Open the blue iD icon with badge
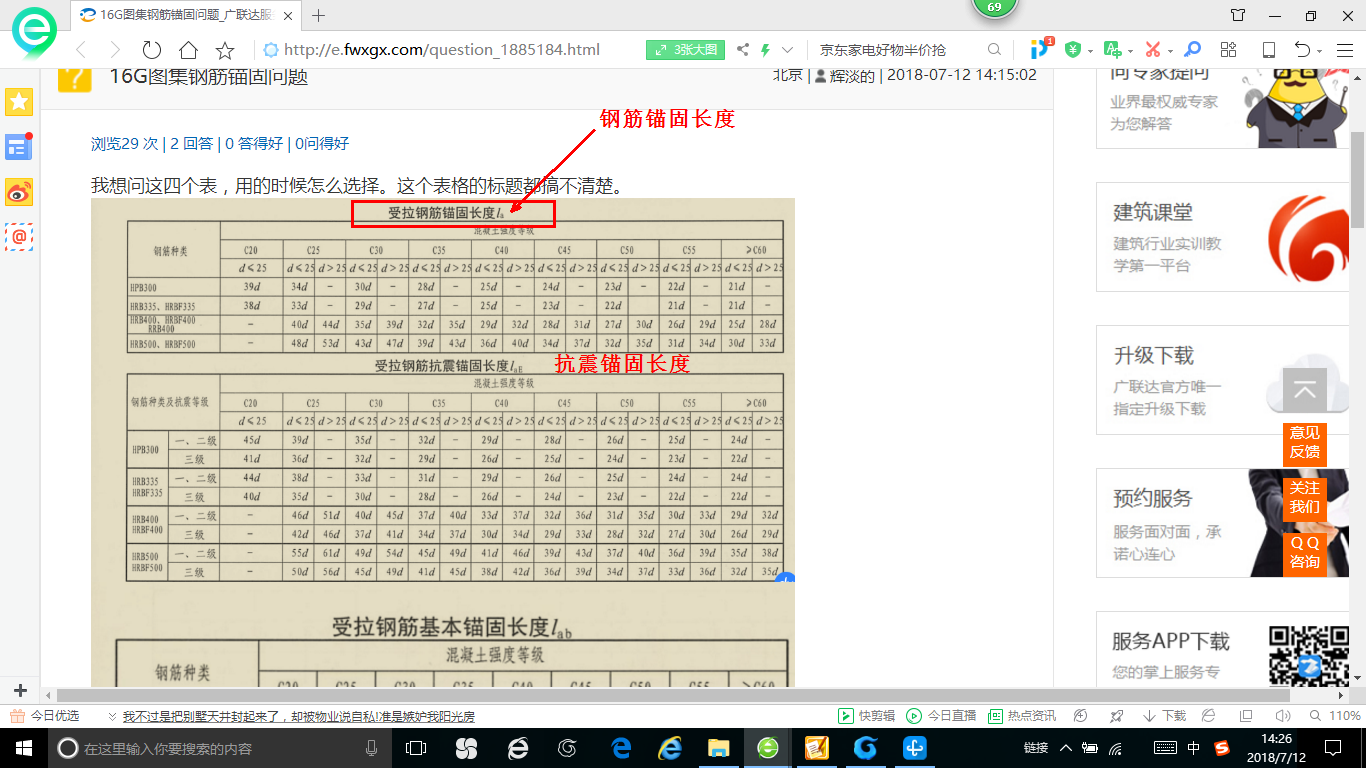Viewport: 1366px width, 768px height. tap(1041, 48)
